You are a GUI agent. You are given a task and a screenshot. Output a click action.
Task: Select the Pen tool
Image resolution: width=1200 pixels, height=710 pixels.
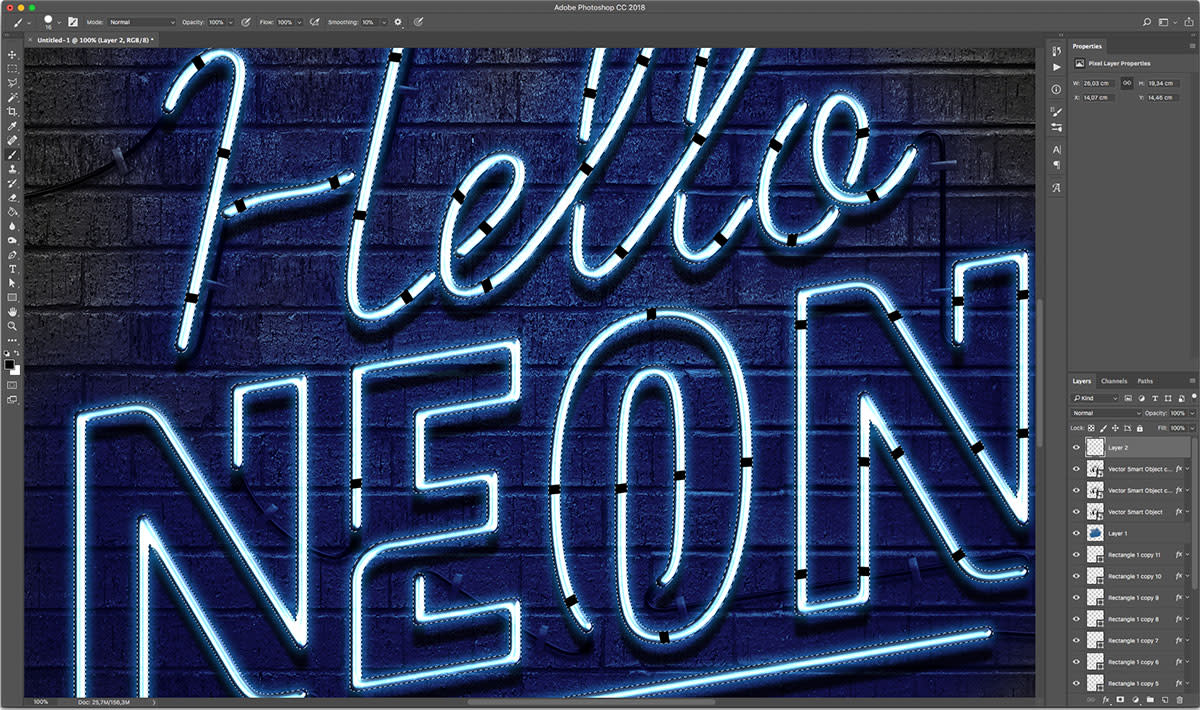(x=12, y=255)
